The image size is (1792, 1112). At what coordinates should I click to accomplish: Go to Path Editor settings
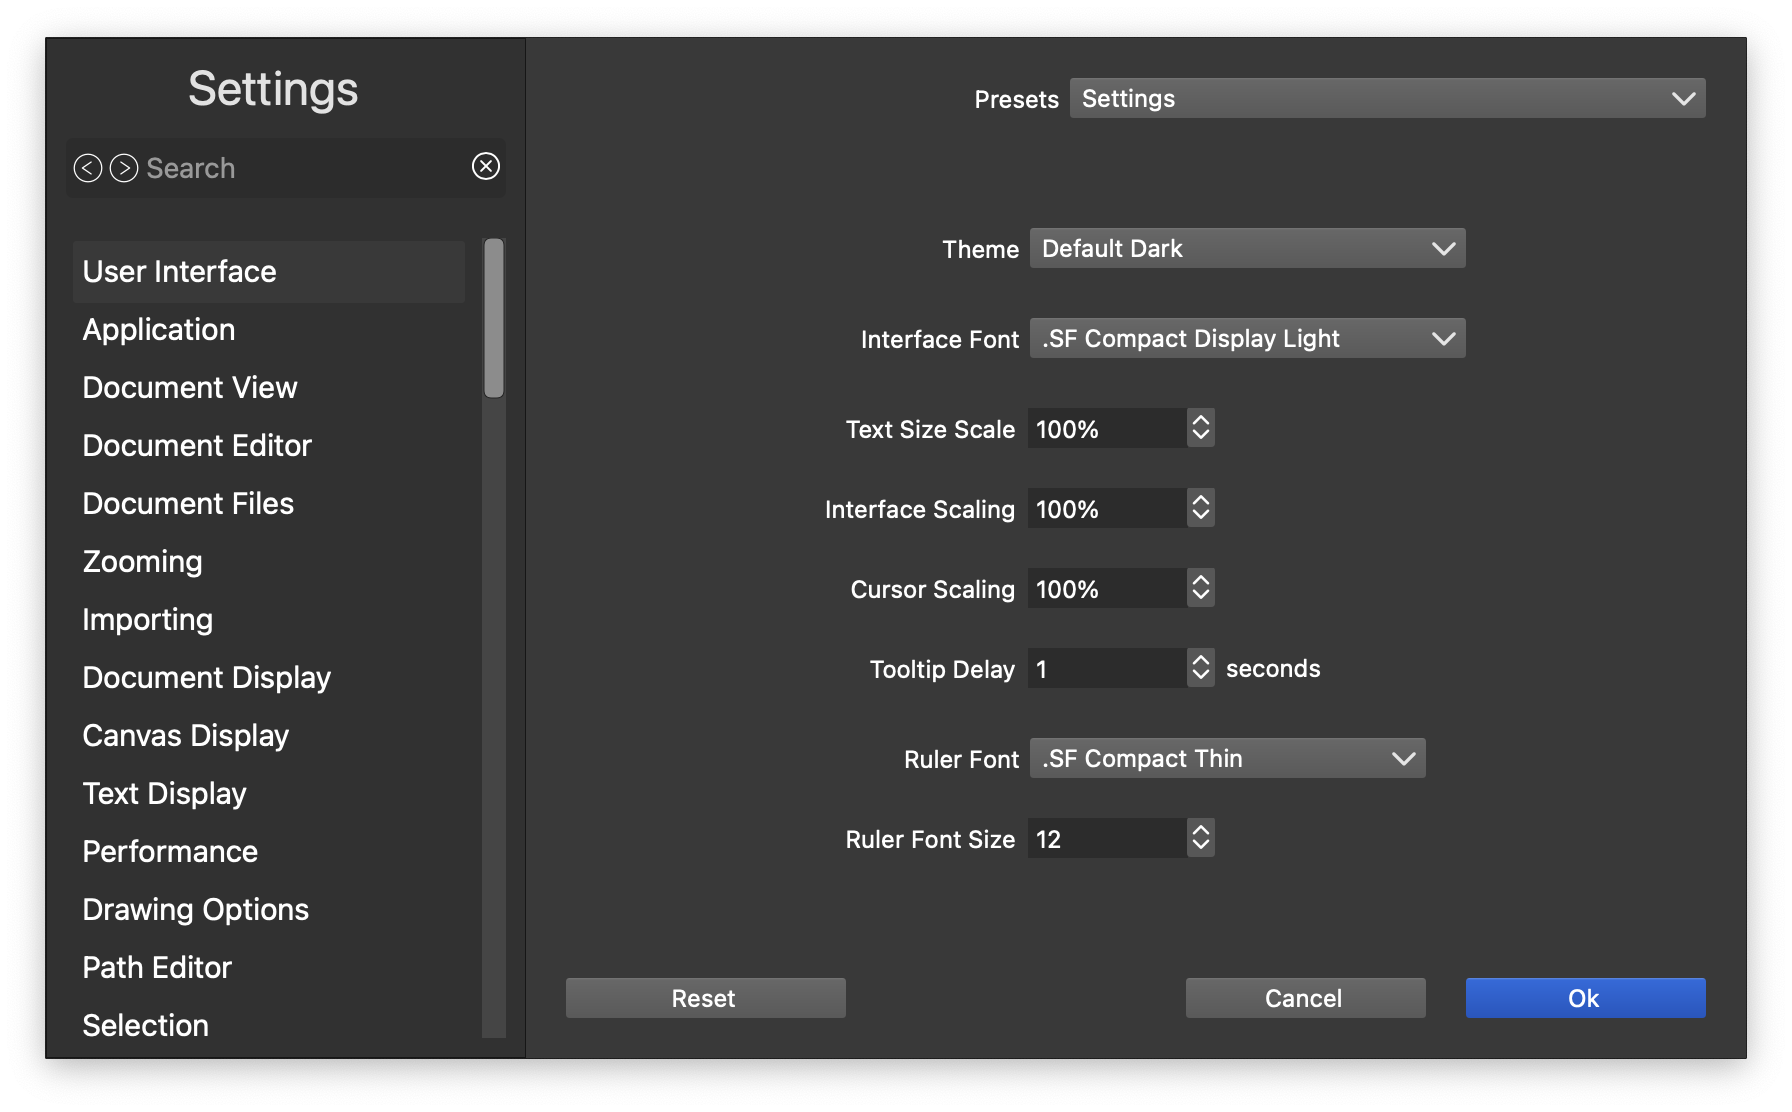pos(157,968)
